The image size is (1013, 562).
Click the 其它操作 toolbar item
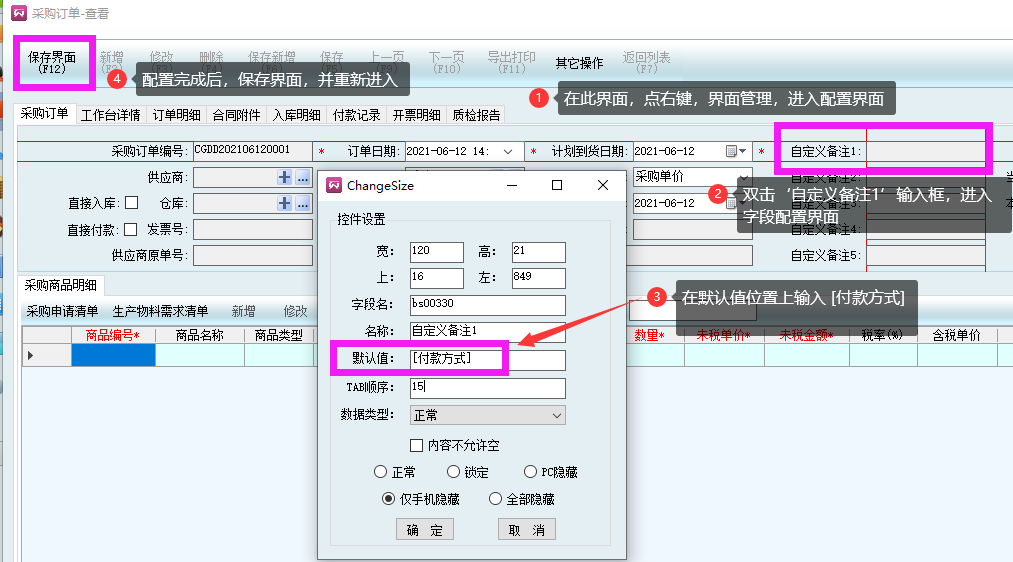pos(579,63)
